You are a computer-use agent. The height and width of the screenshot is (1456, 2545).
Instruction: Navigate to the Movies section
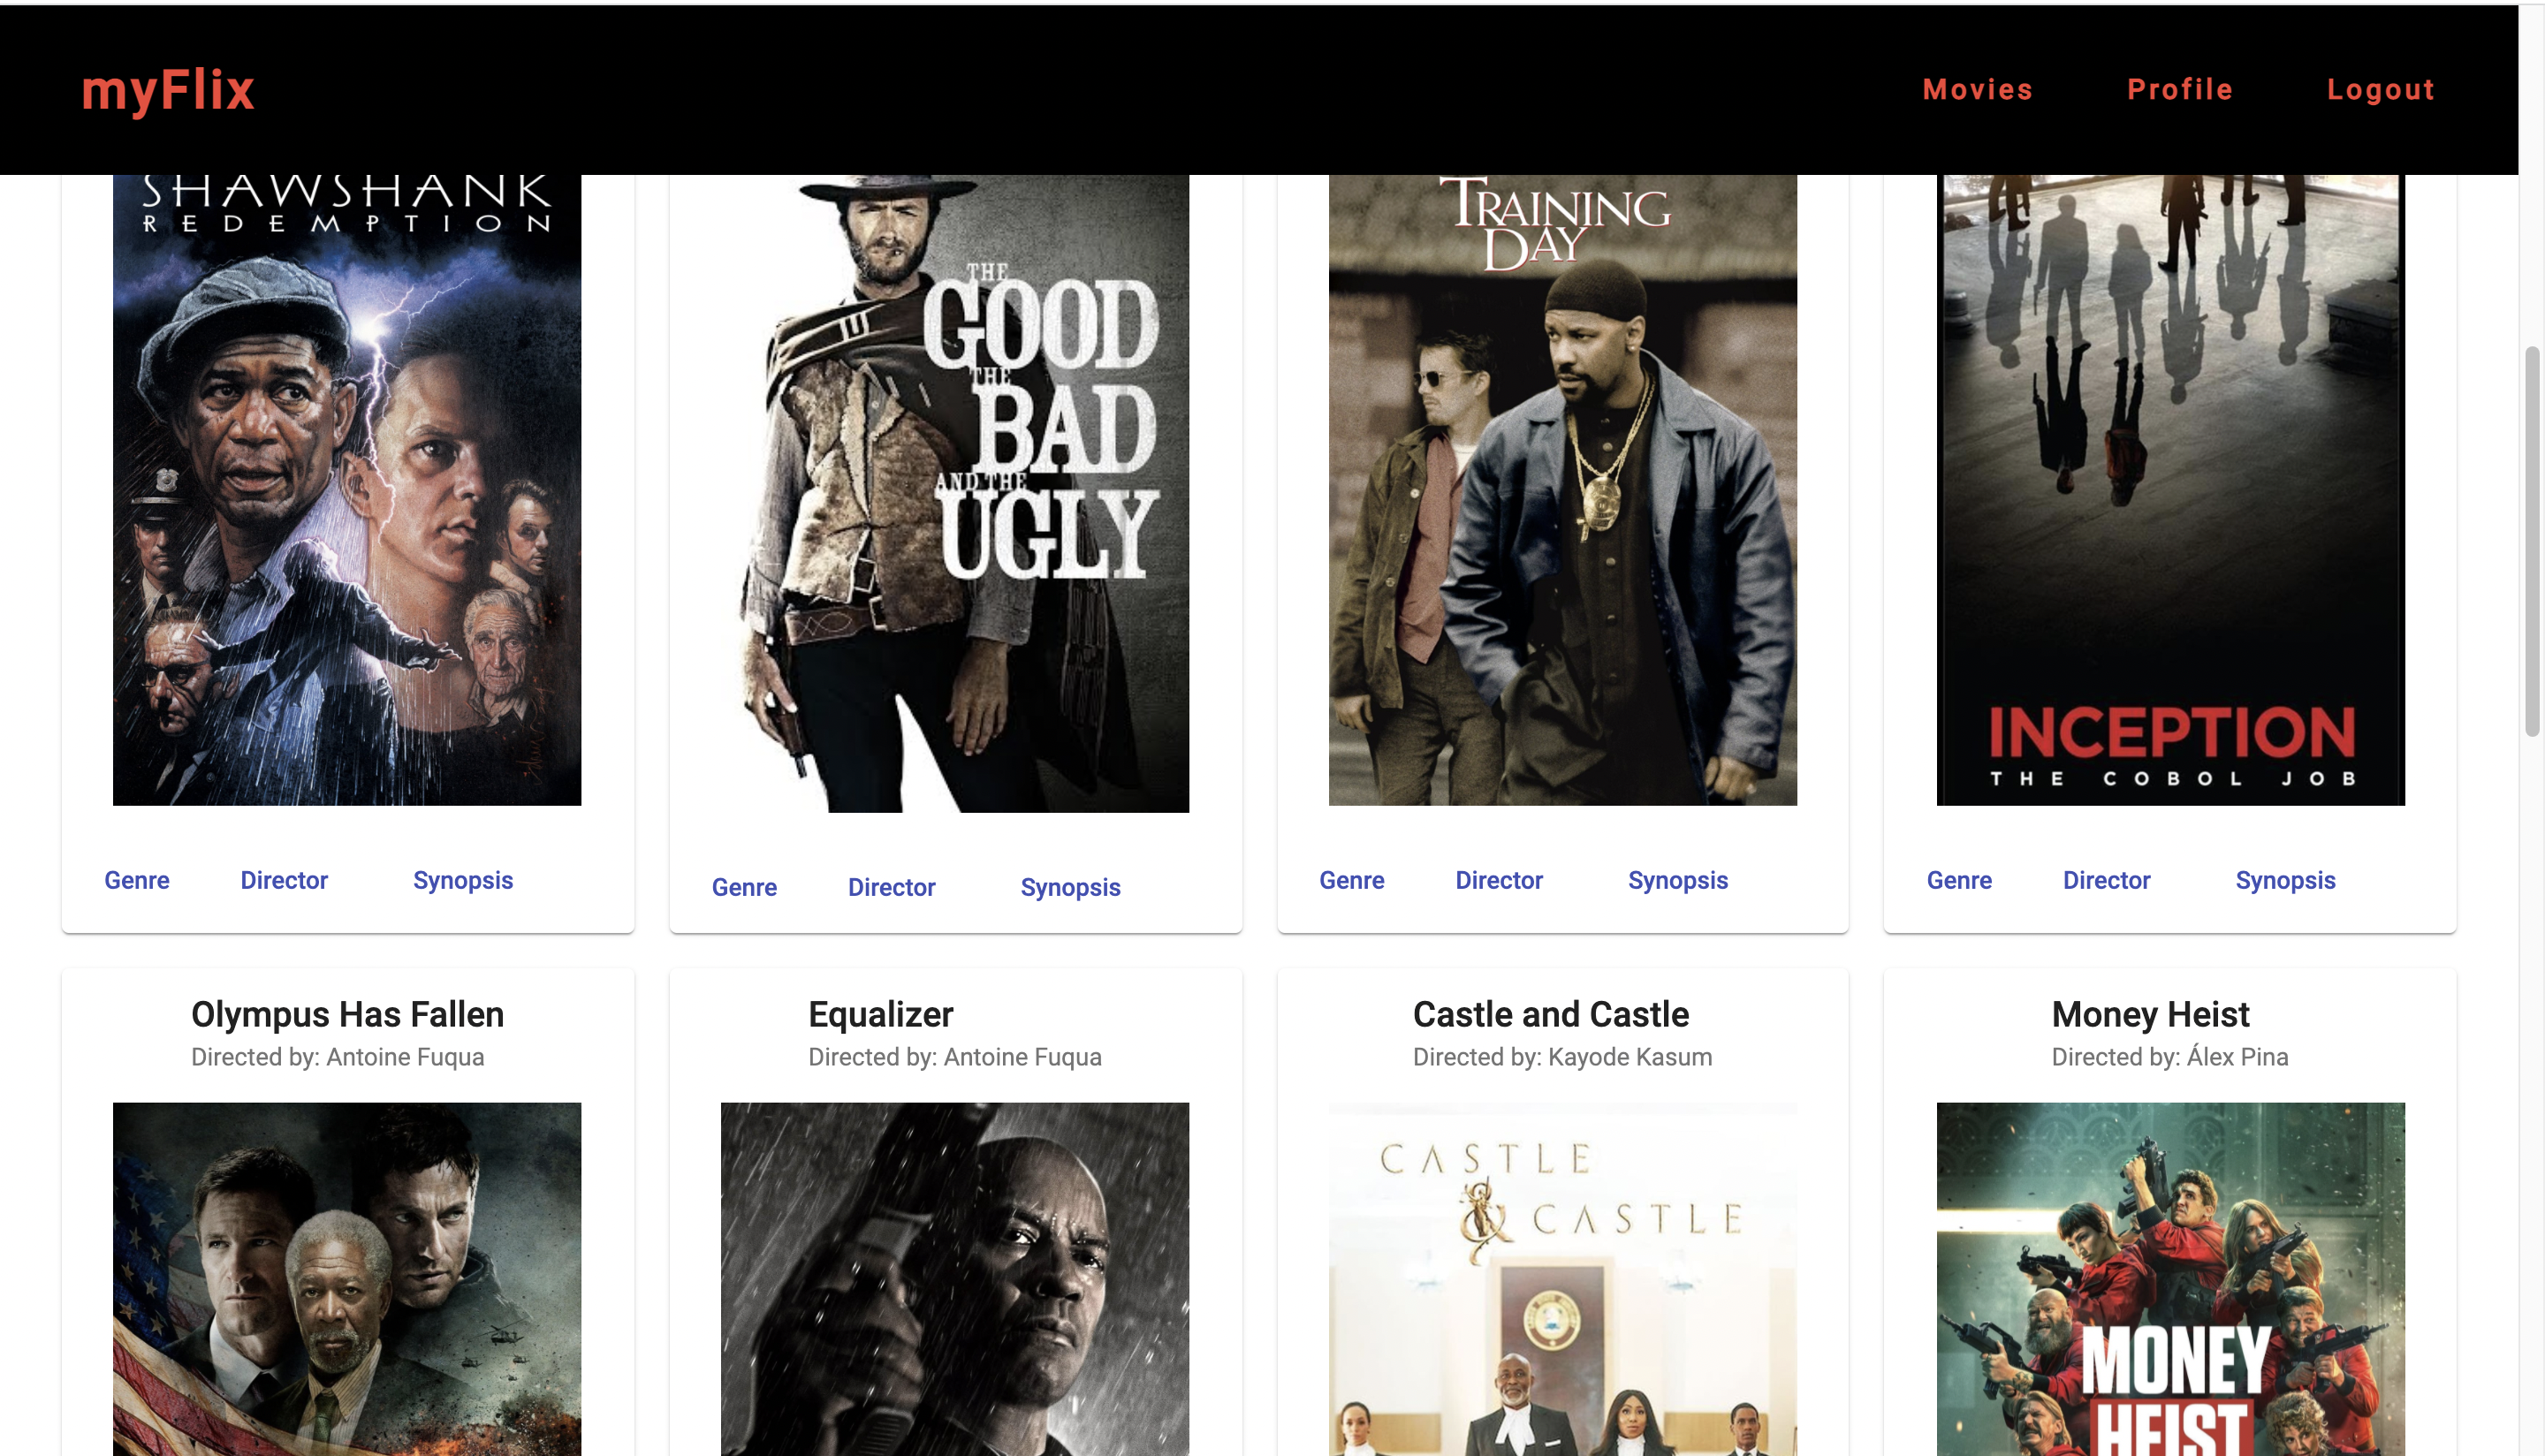(1979, 89)
